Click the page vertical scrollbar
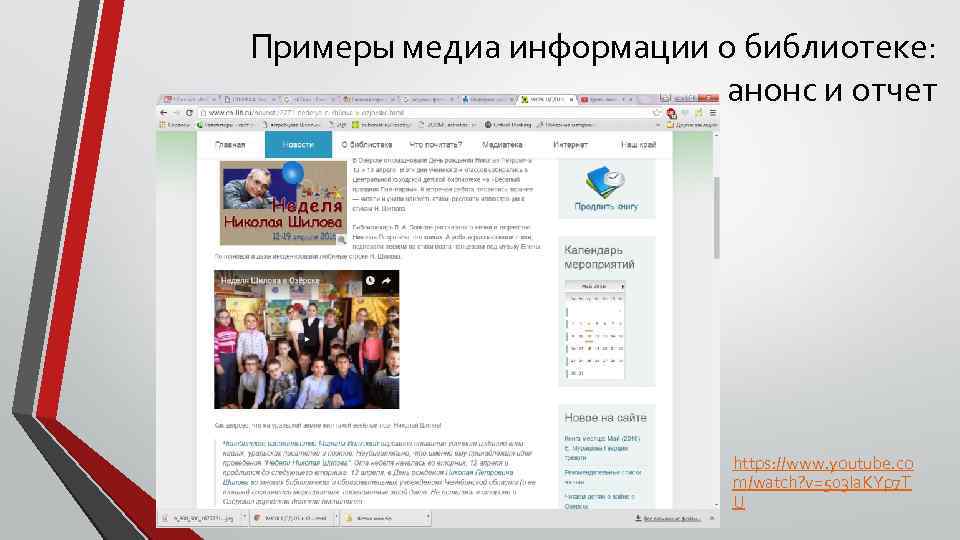Screen dimensions: 960x540 click(x=716, y=217)
